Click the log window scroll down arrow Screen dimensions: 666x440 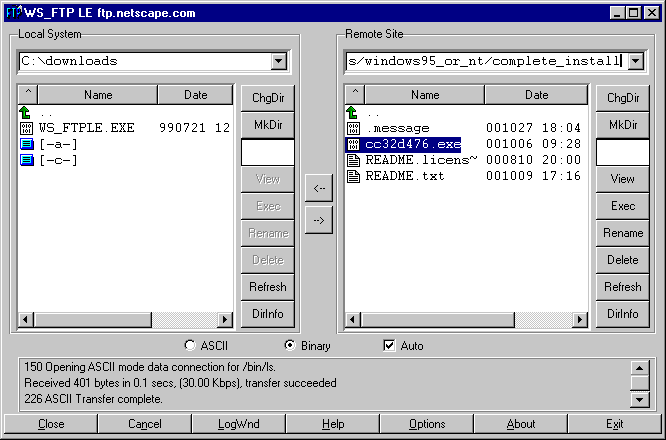pyautogui.click(x=640, y=399)
